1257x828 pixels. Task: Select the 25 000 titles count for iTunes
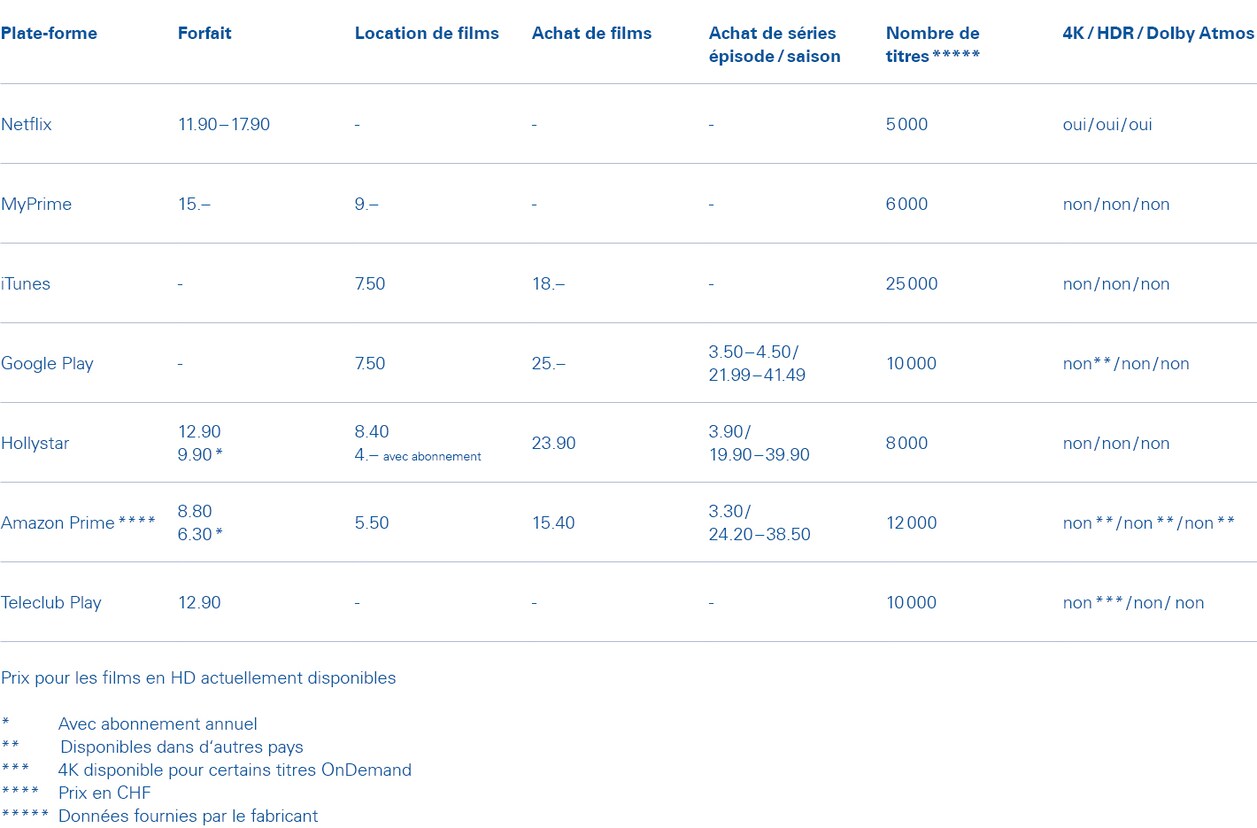[x=911, y=284]
